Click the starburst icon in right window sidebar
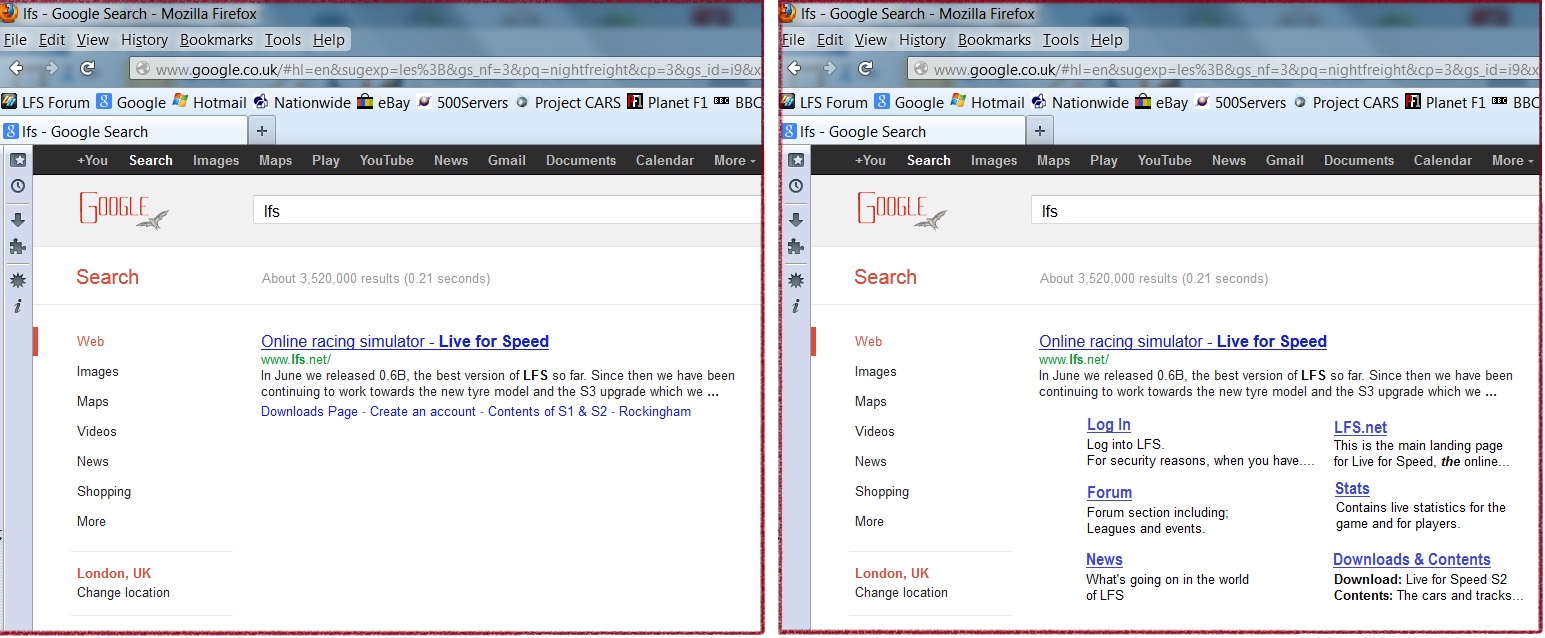 click(796, 280)
